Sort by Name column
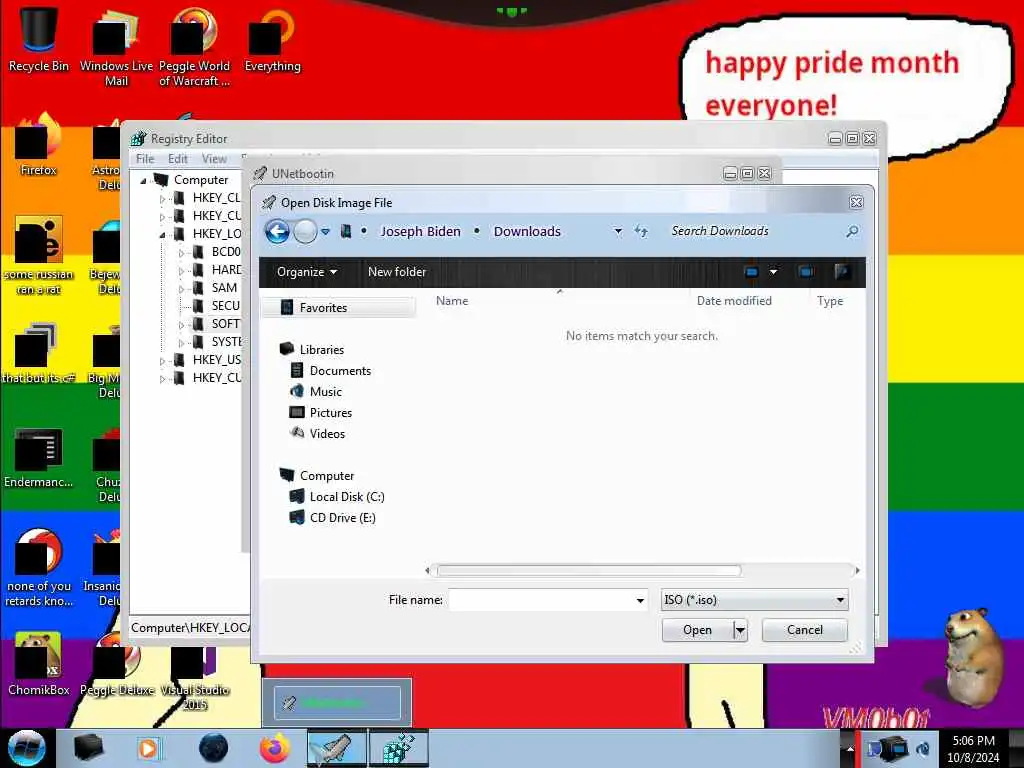Screen dimensions: 1024x768 click(452, 301)
